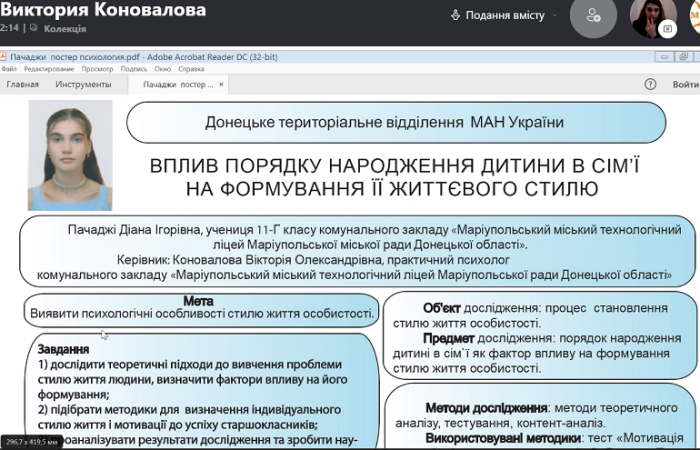Click the presenting content icon

point(456,15)
